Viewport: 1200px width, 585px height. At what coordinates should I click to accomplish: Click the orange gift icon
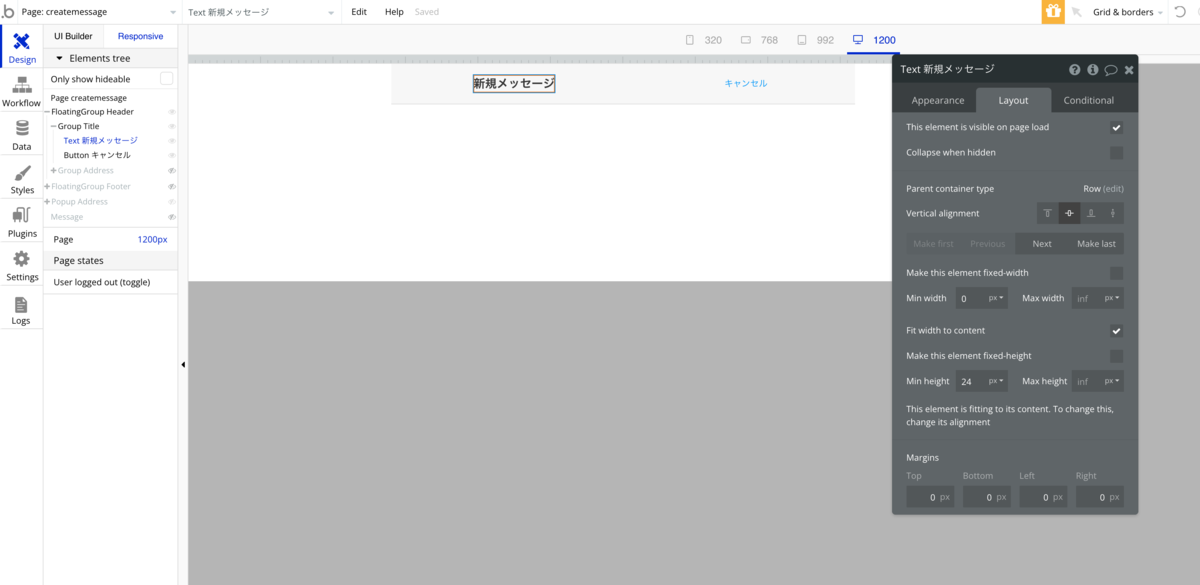[x=1053, y=12]
